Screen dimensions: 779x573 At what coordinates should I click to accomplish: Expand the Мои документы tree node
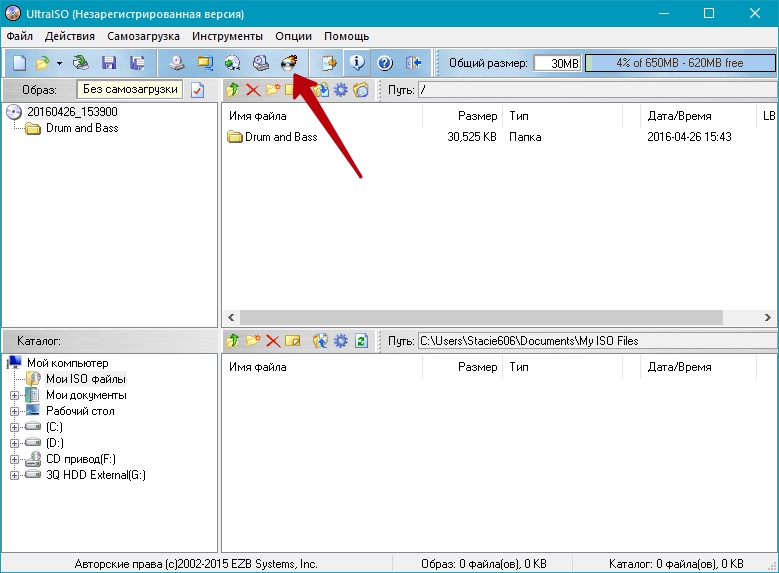(15, 395)
